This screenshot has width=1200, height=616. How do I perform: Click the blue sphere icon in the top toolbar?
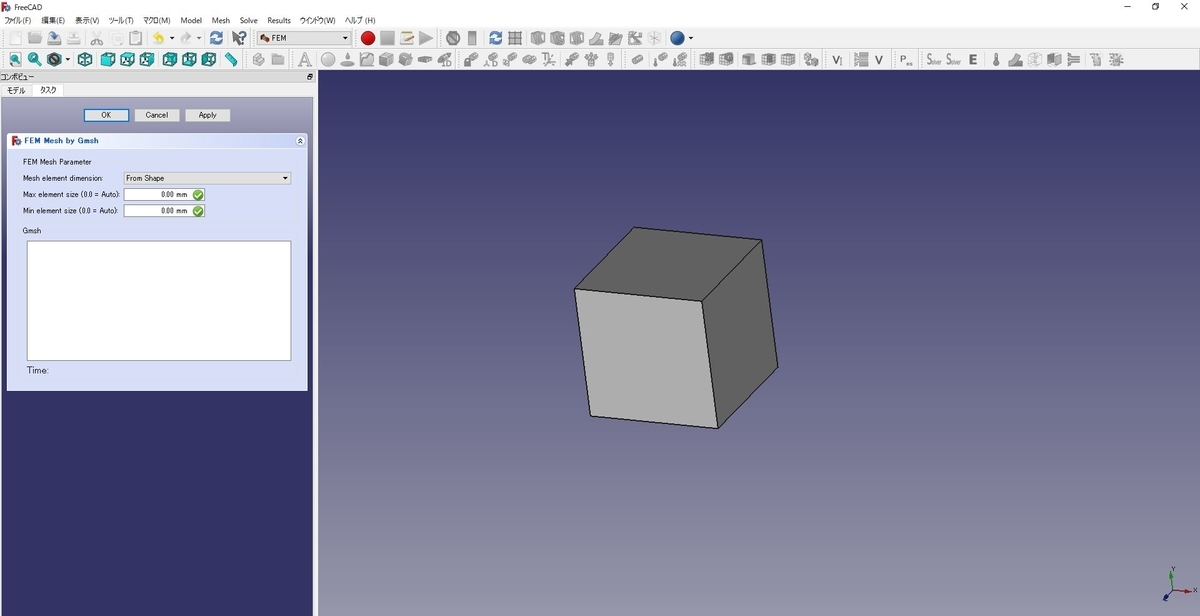677,38
